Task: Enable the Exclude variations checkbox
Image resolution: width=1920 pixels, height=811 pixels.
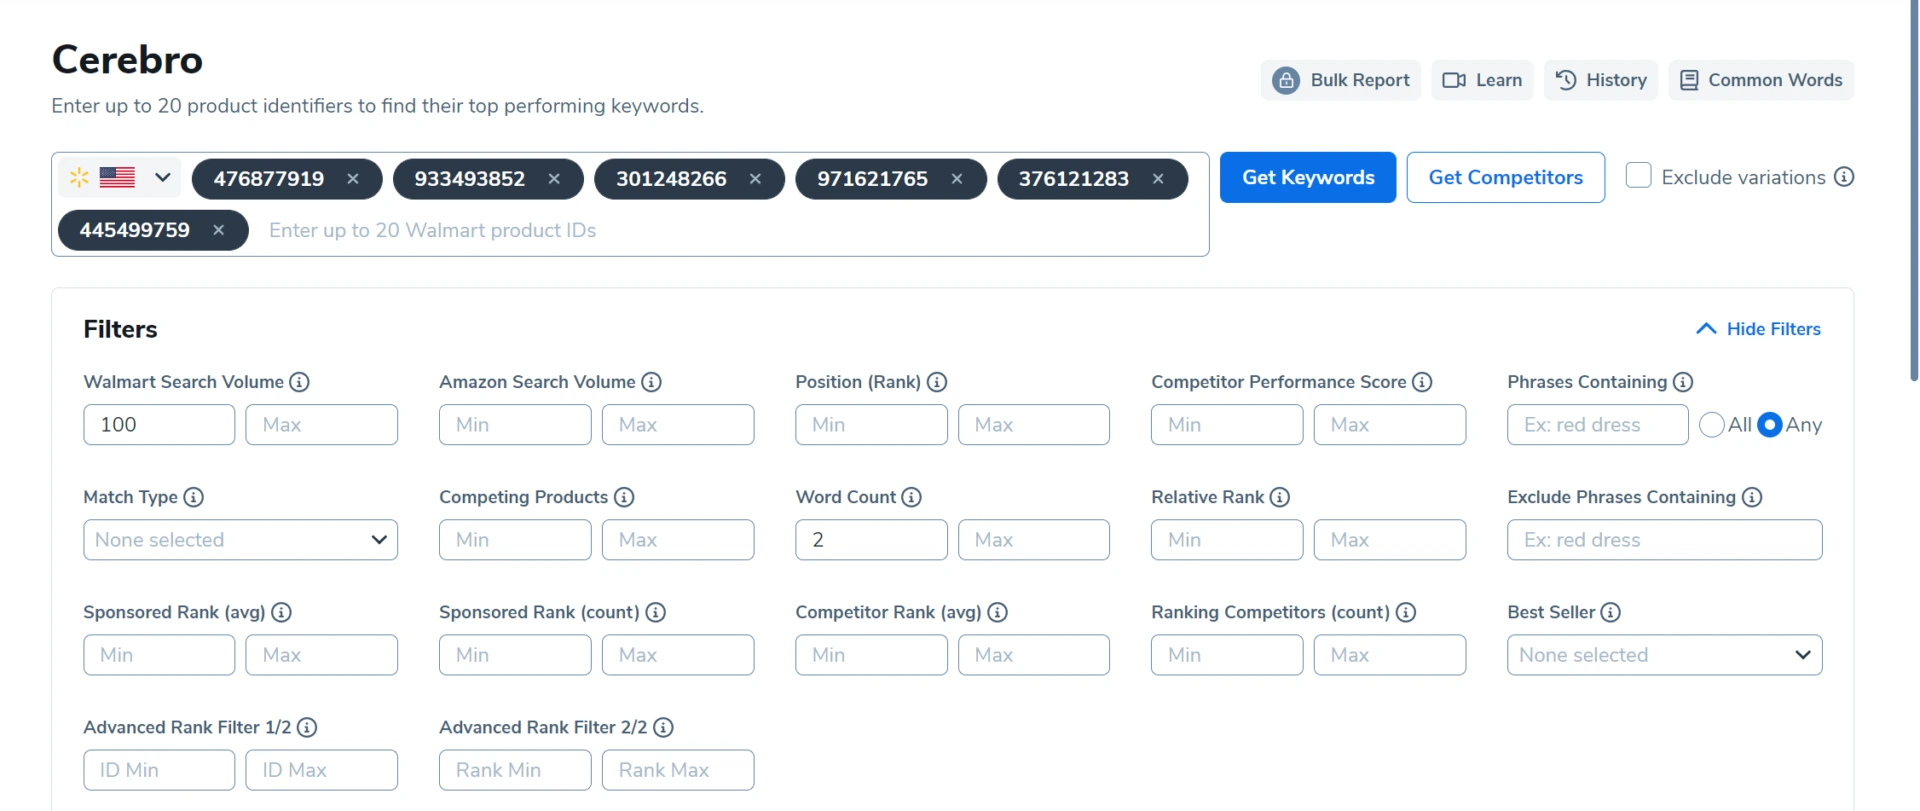Action: pyautogui.click(x=1638, y=176)
